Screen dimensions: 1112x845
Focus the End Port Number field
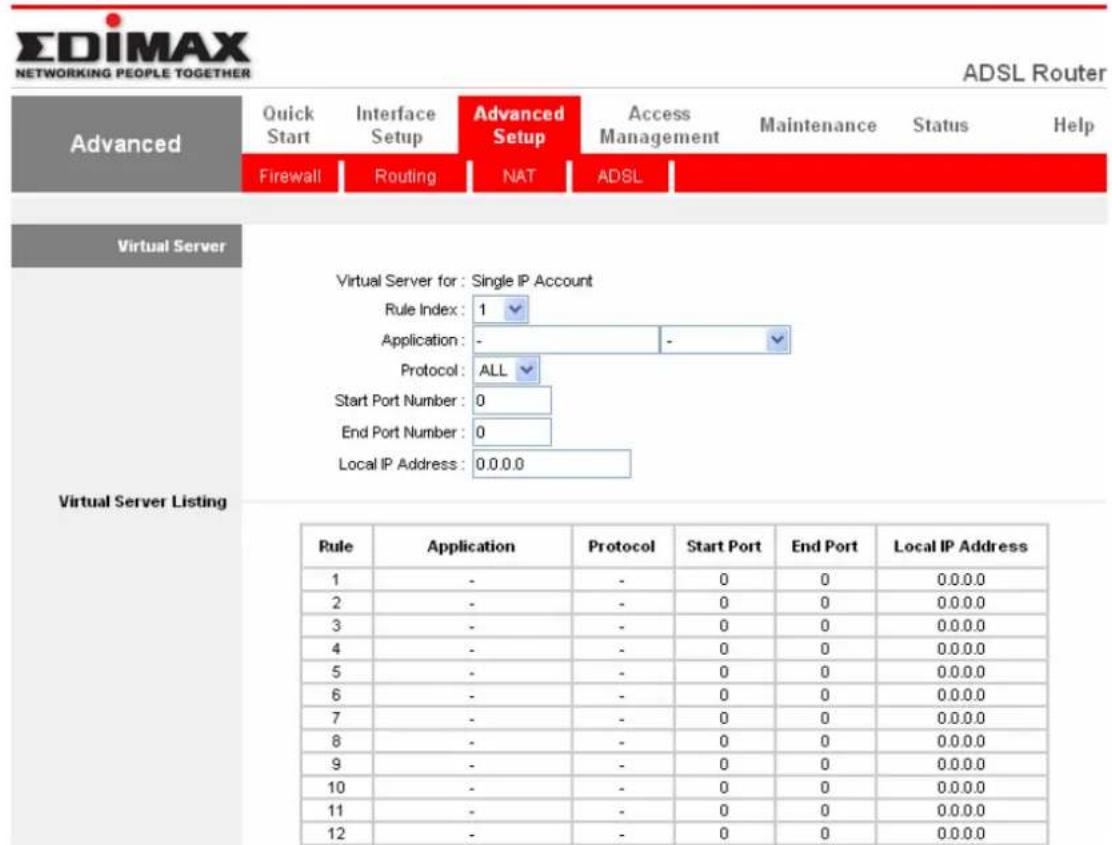tap(512, 432)
